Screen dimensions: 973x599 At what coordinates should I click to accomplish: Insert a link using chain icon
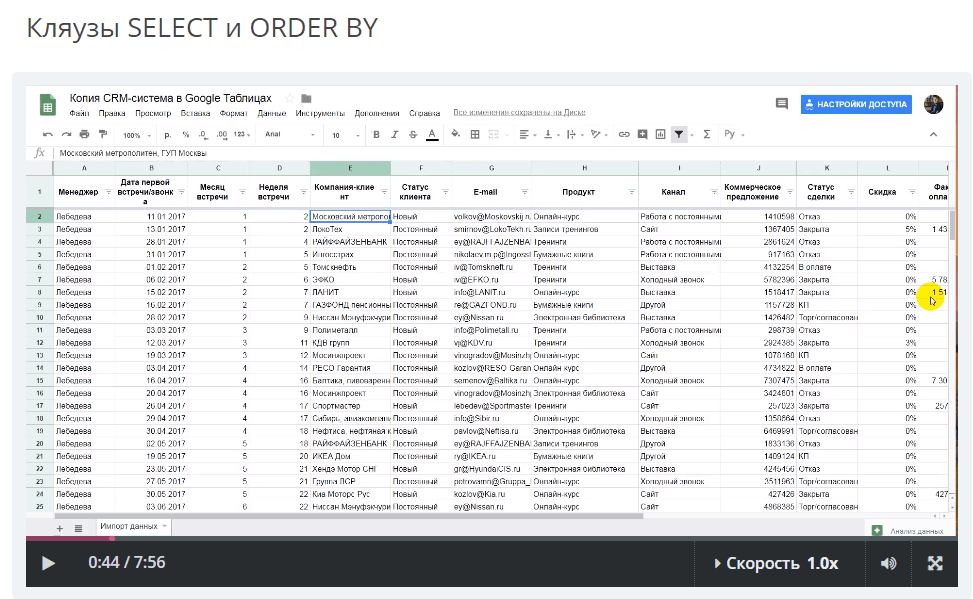click(x=624, y=134)
